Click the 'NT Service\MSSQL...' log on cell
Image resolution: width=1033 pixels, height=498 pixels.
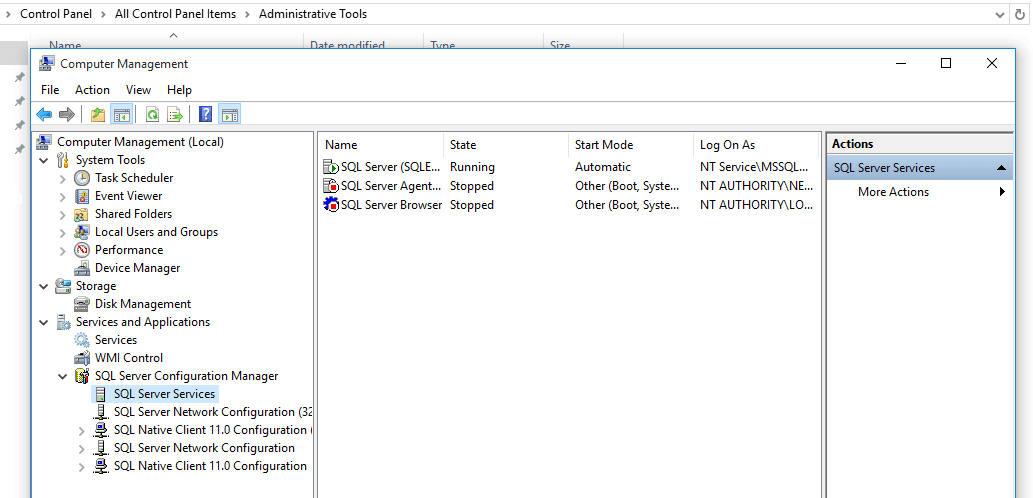coord(756,167)
